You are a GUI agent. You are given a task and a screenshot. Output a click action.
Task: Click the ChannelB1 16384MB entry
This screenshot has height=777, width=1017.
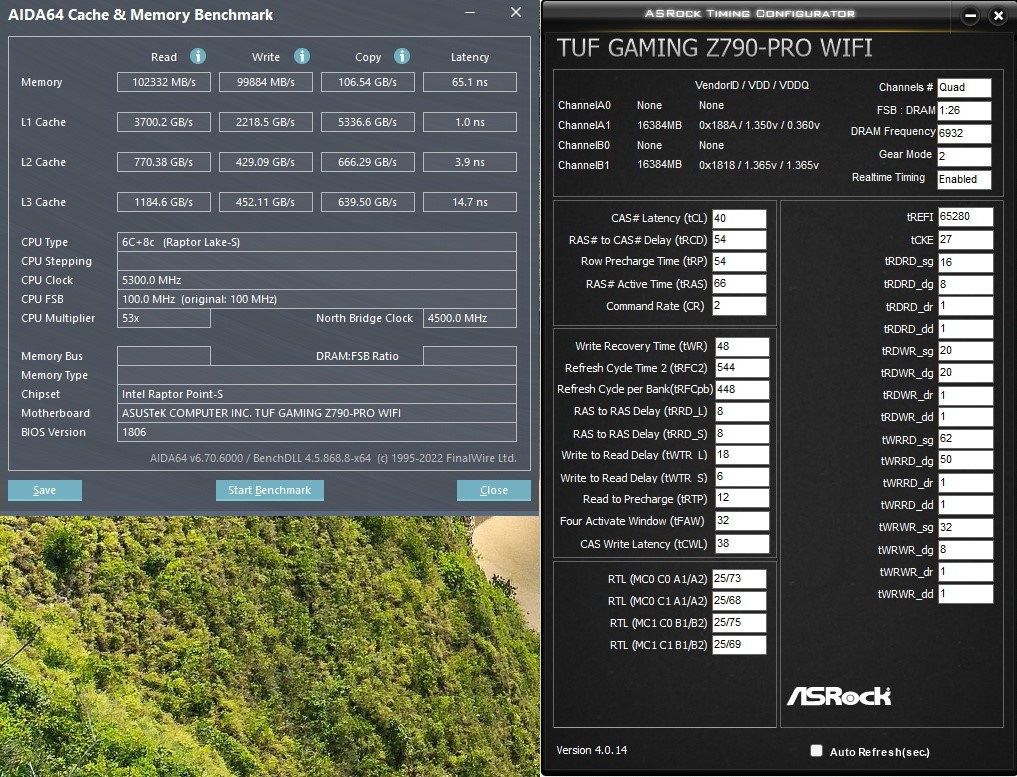point(659,165)
